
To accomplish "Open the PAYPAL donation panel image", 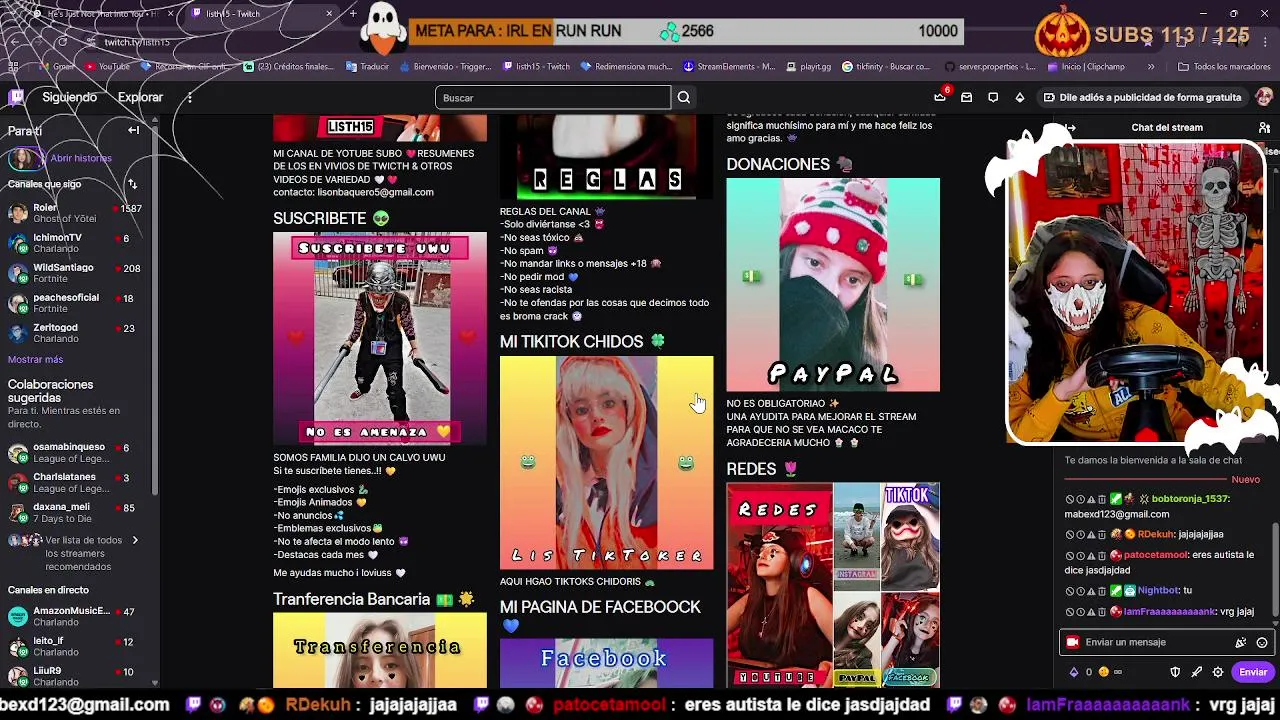I will [x=833, y=285].
